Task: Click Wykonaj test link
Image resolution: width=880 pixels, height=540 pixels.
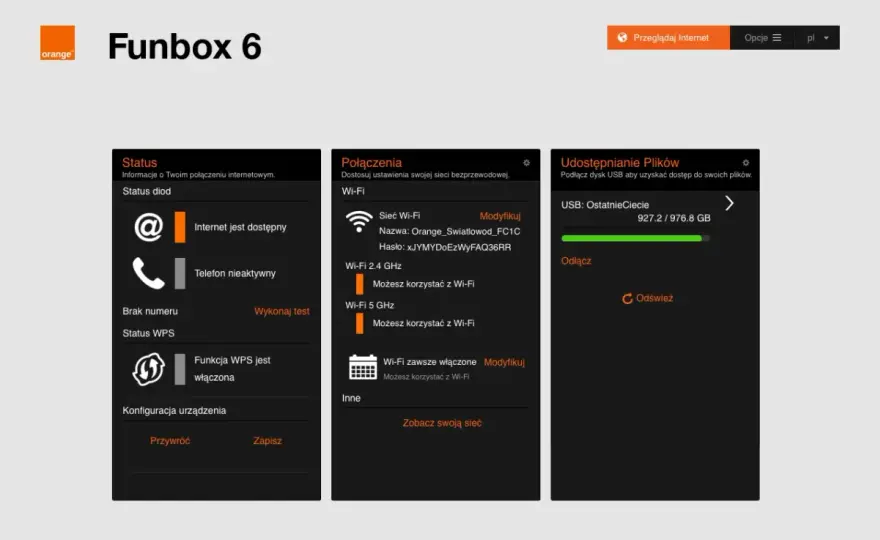Action: (x=282, y=311)
